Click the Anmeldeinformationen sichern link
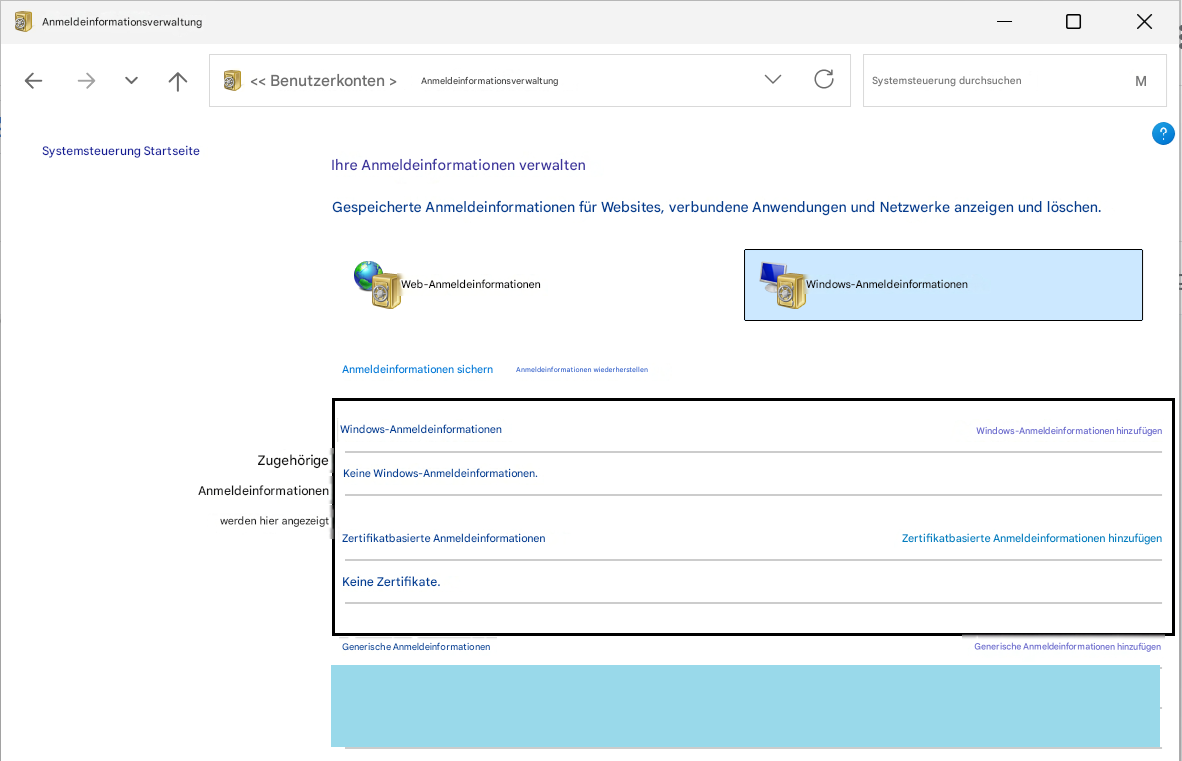 point(417,369)
